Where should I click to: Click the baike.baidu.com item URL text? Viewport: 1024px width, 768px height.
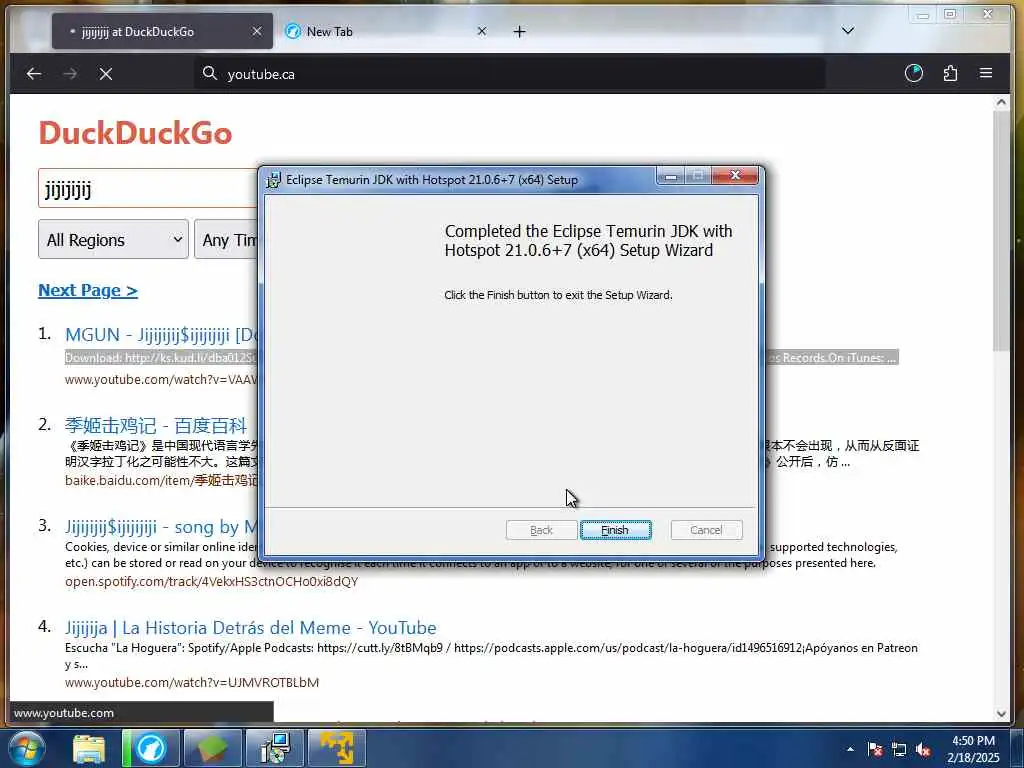[162, 481]
